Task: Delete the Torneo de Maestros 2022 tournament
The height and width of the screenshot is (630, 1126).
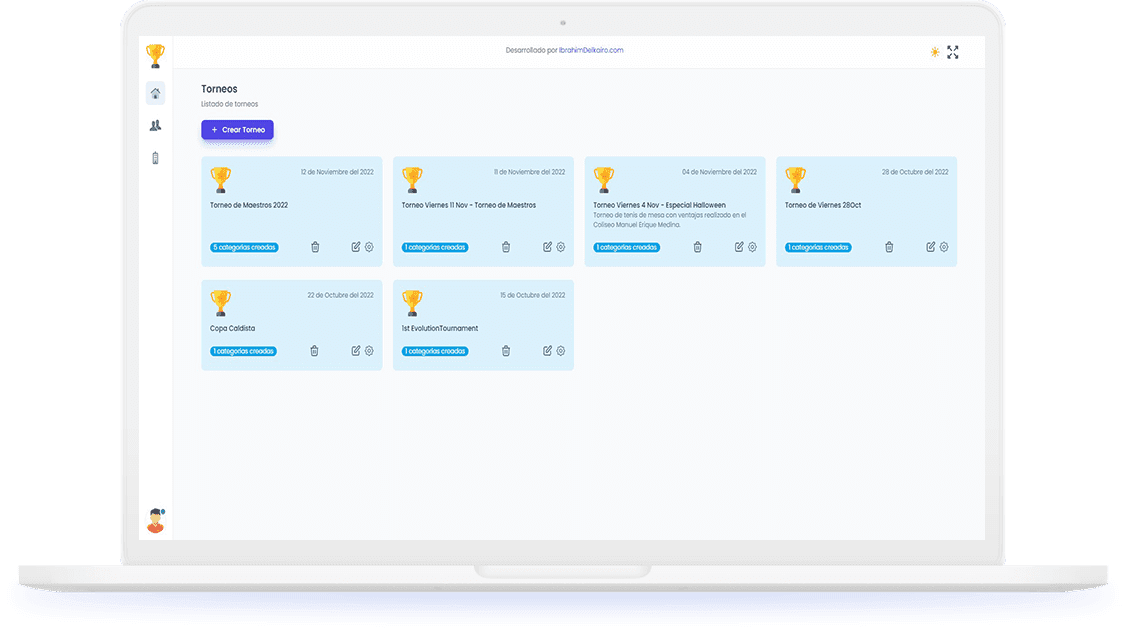Action: [315, 247]
